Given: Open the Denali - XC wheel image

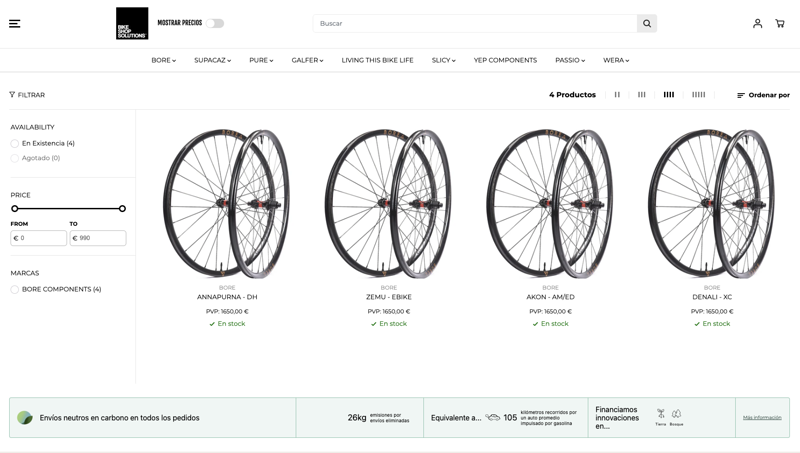Looking at the screenshot, I should click(x=712, y=203).
